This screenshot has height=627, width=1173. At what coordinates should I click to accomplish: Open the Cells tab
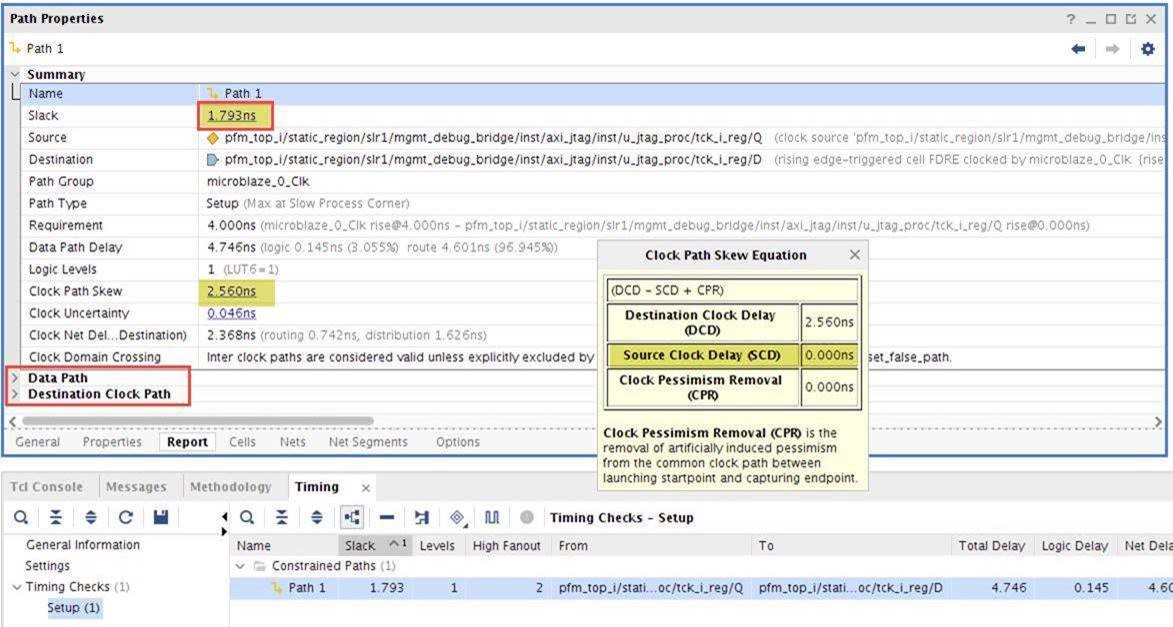(242, 442)
